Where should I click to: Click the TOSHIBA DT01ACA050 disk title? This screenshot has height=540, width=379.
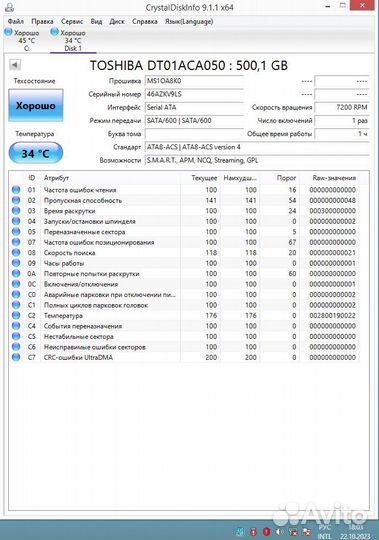point(189,65)
